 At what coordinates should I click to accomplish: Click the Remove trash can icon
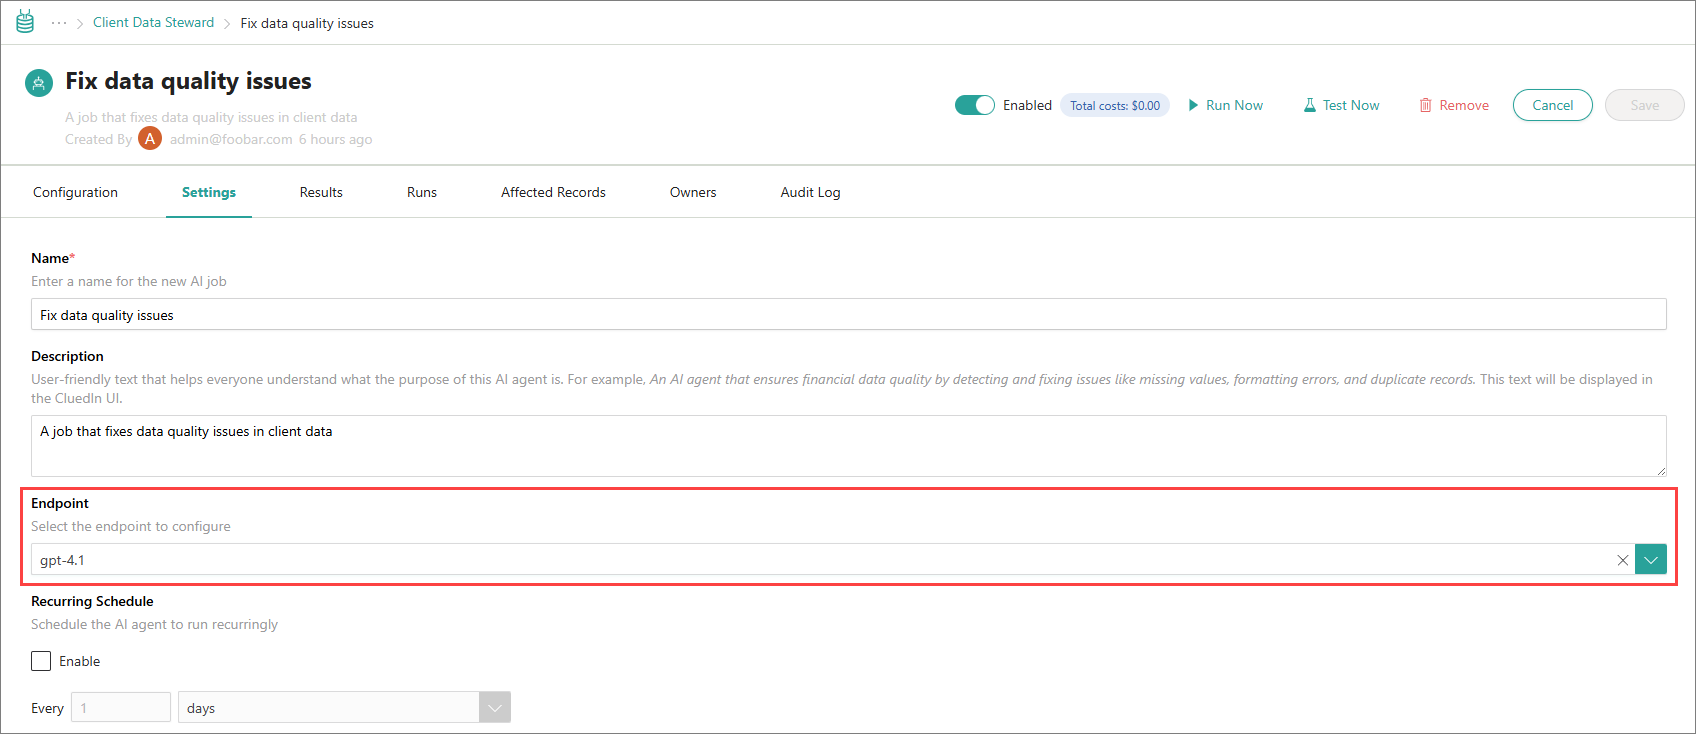[x=1425, y=105]
